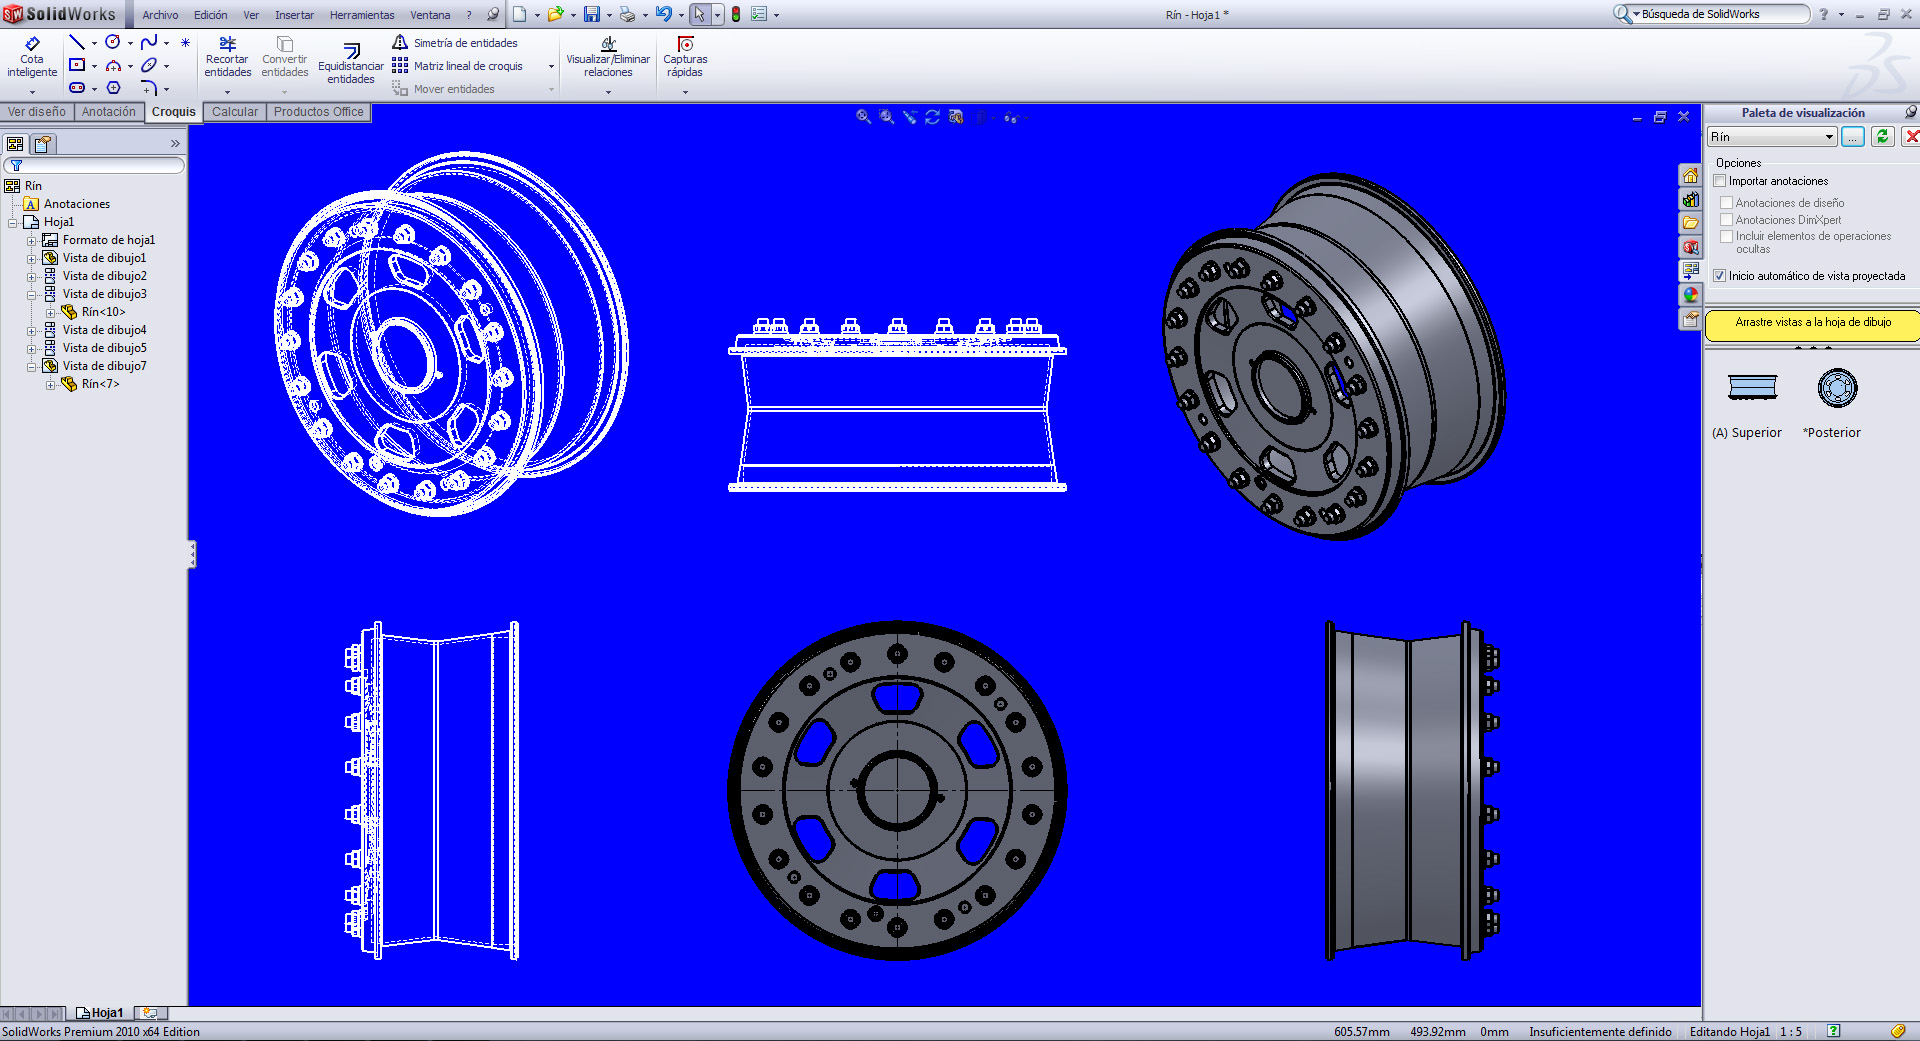Choose the Circle sketch tool
1920x1041 pixels.
pyautogui.click(x=113, y=42)
